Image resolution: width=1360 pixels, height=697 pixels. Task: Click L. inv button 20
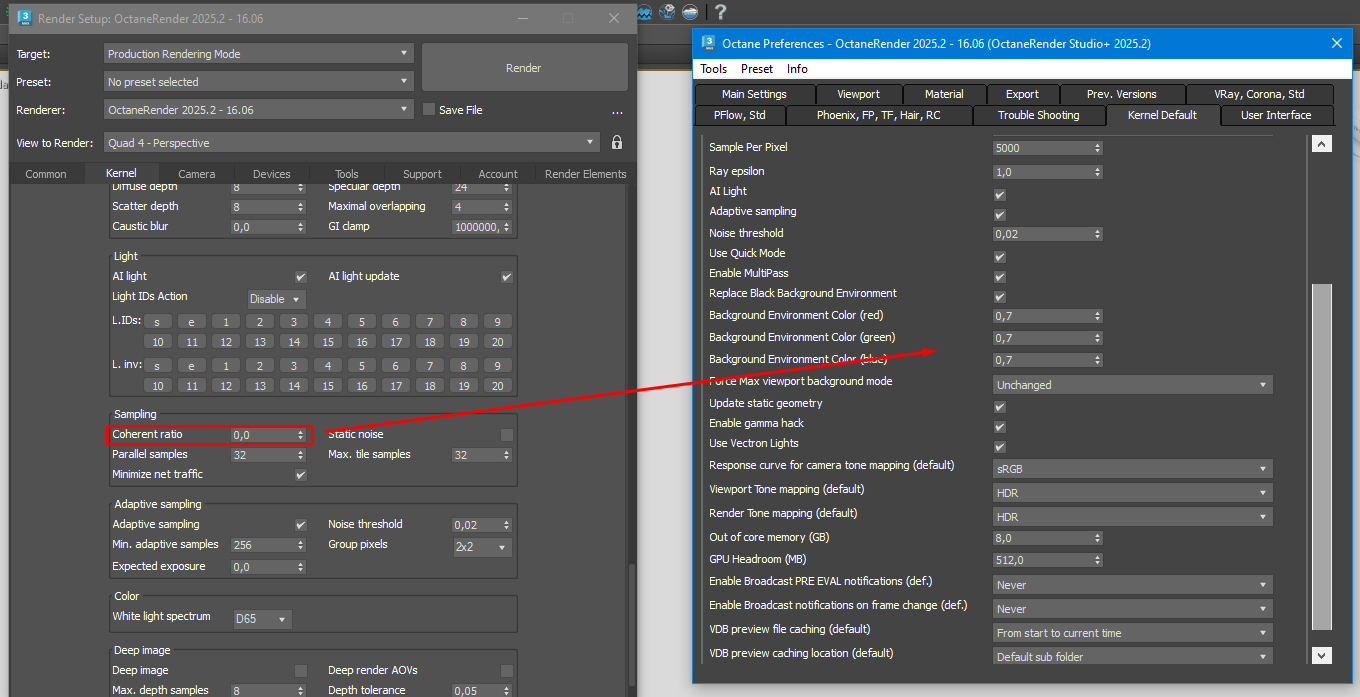497,386
